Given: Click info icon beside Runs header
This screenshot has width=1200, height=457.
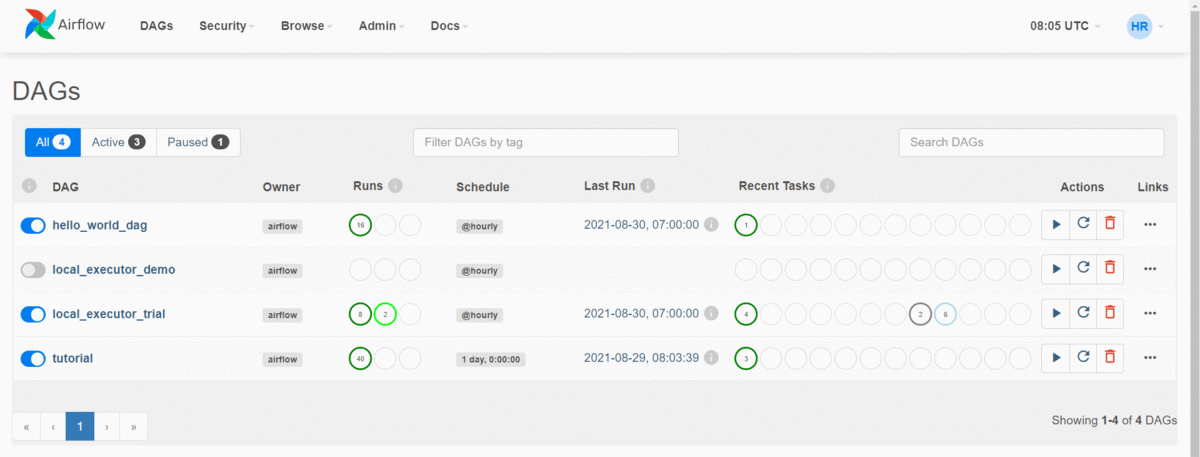Looking at the screenshot, I should coord(395,186).
